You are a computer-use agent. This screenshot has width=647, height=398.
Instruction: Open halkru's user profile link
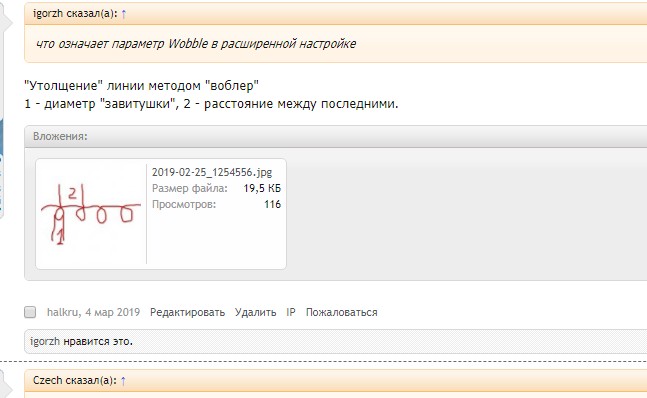pyautogui.click(x=63, y=312)
